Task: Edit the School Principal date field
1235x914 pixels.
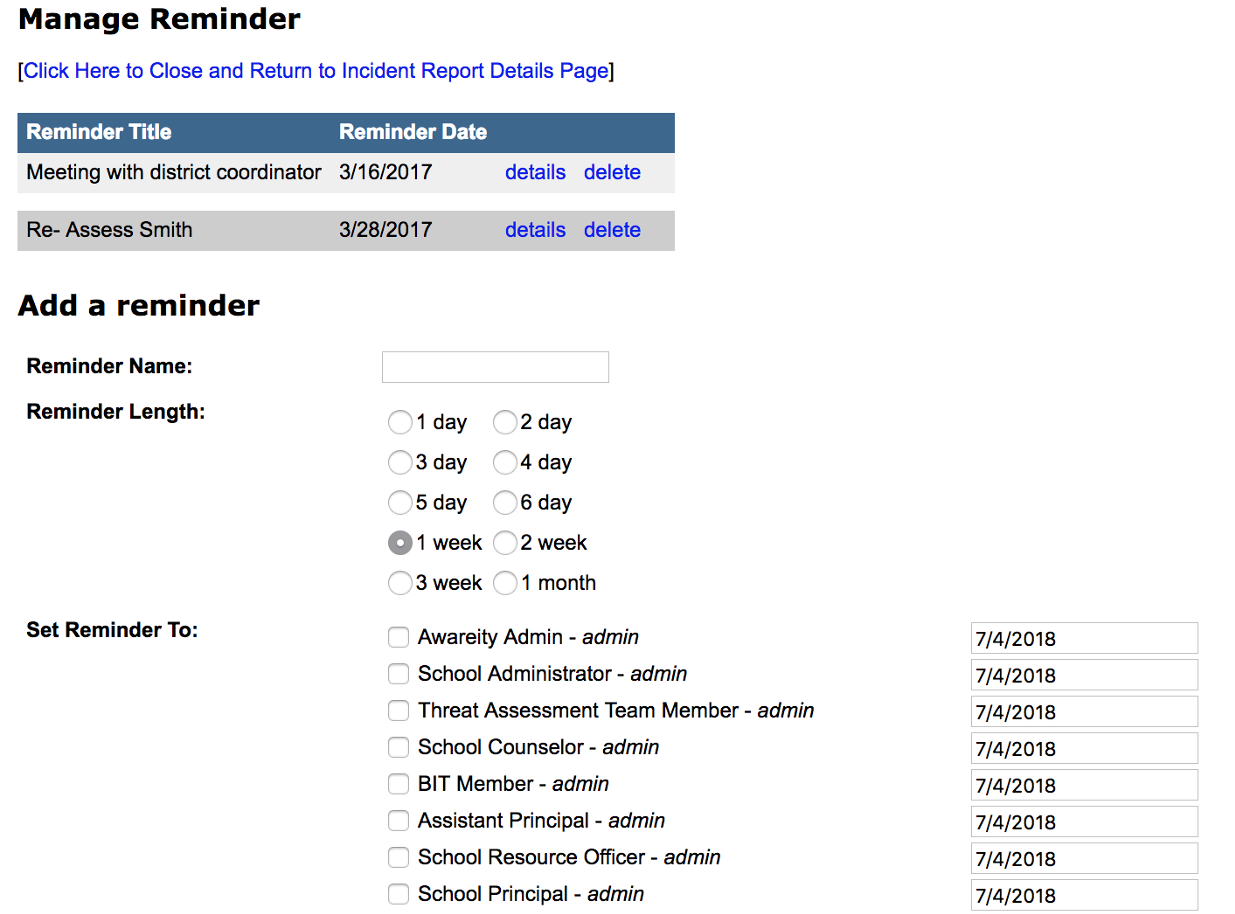Action: [x=1084, y=895]
